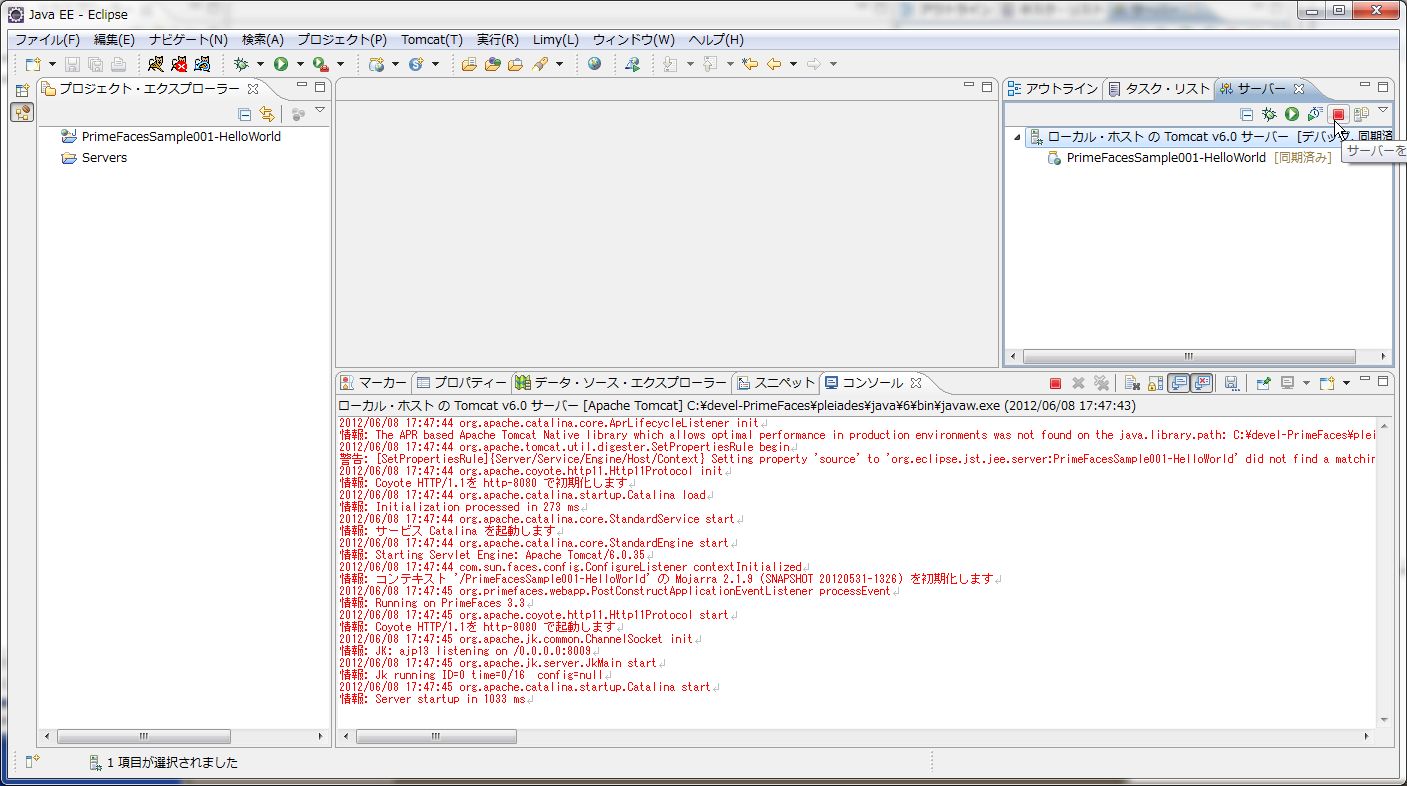The image size is (1407, 786).
Task: Toggle show console on standard error change
Action: [x=1202, y=383]
